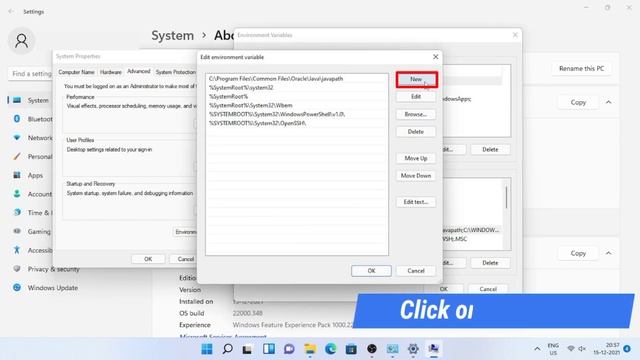Click the Edit text... button
640x360 pixels.
tap(416, 202)
